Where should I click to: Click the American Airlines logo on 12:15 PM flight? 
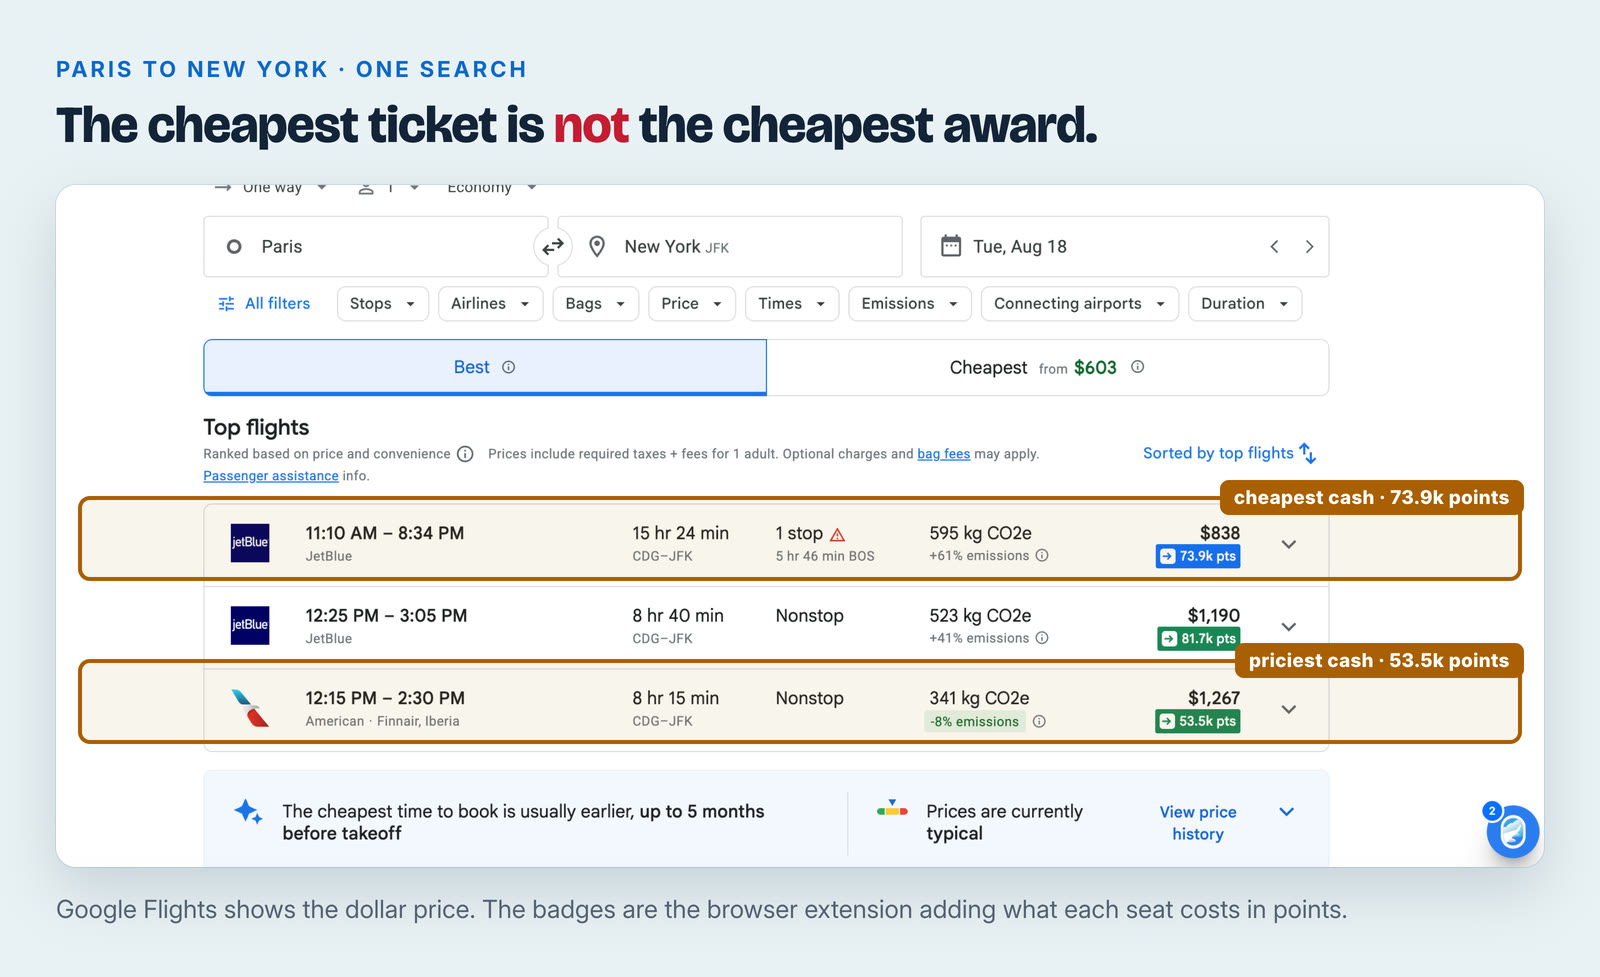250,708
